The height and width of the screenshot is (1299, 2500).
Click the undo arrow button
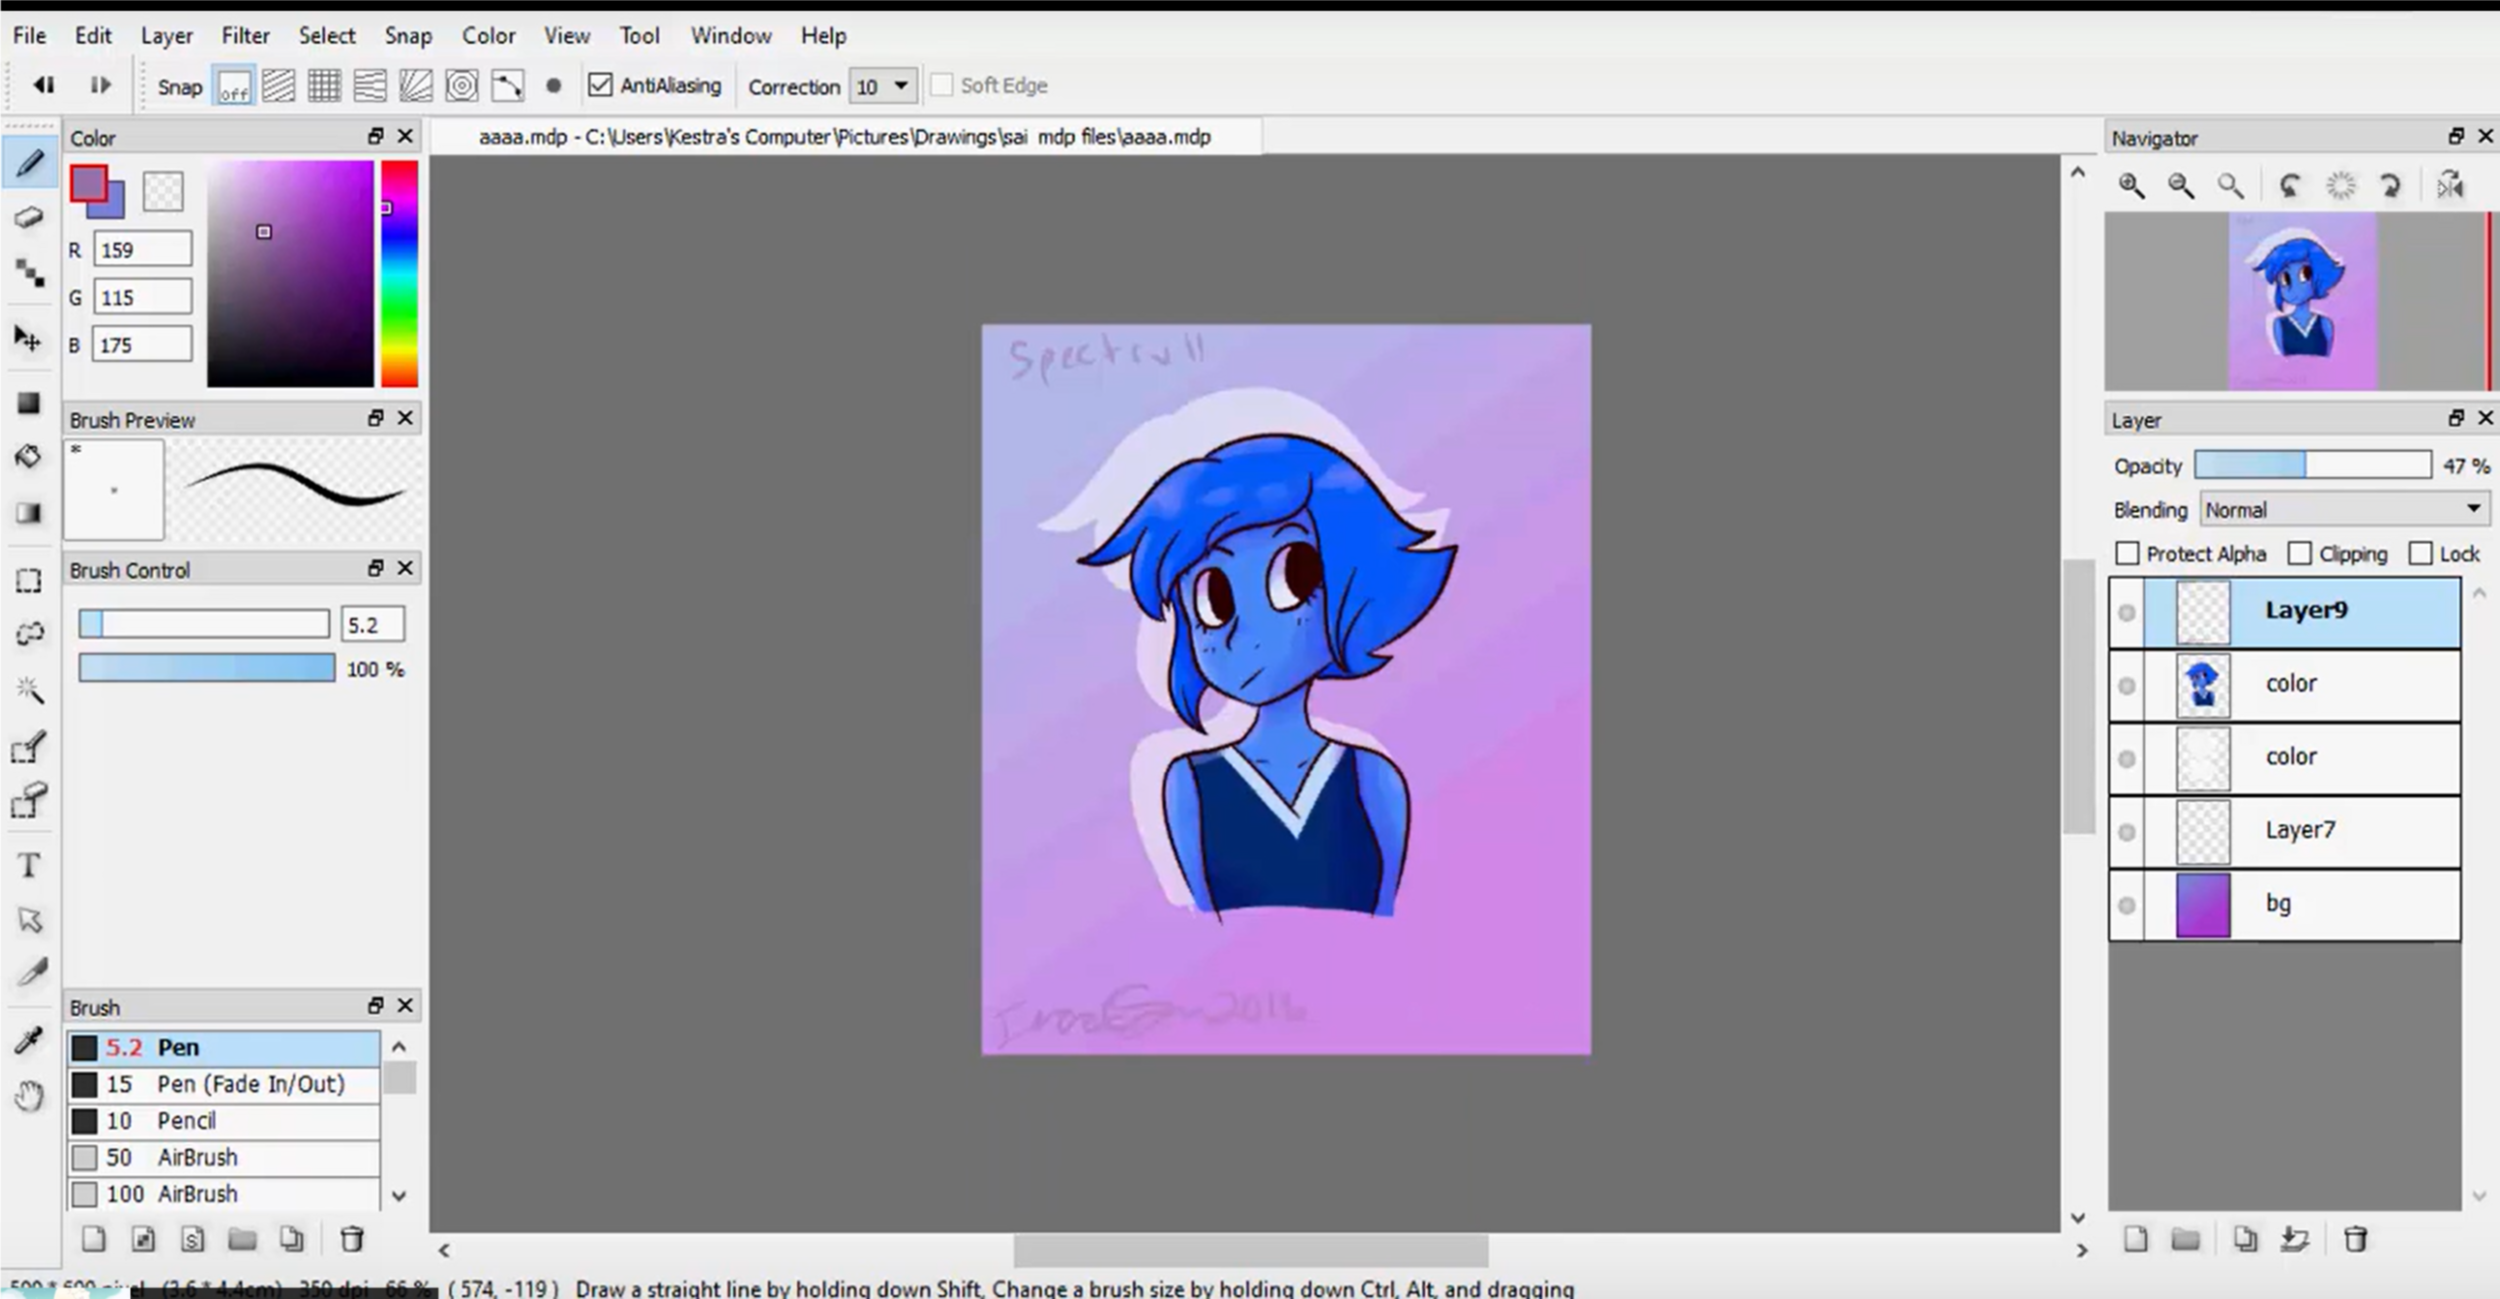click(x=44, y=85)
